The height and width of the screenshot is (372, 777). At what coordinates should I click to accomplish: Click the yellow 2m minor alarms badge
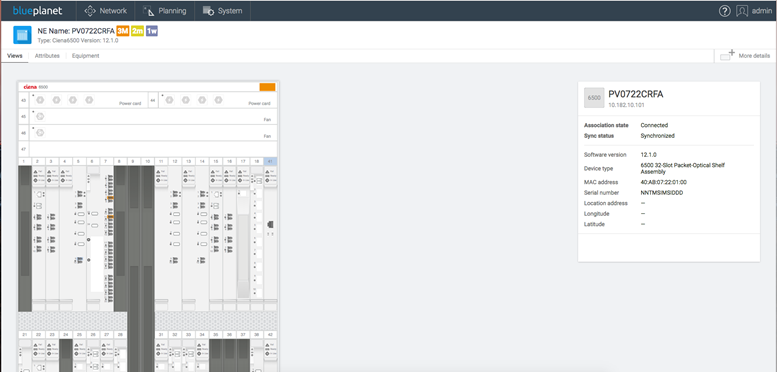point(138,31)
